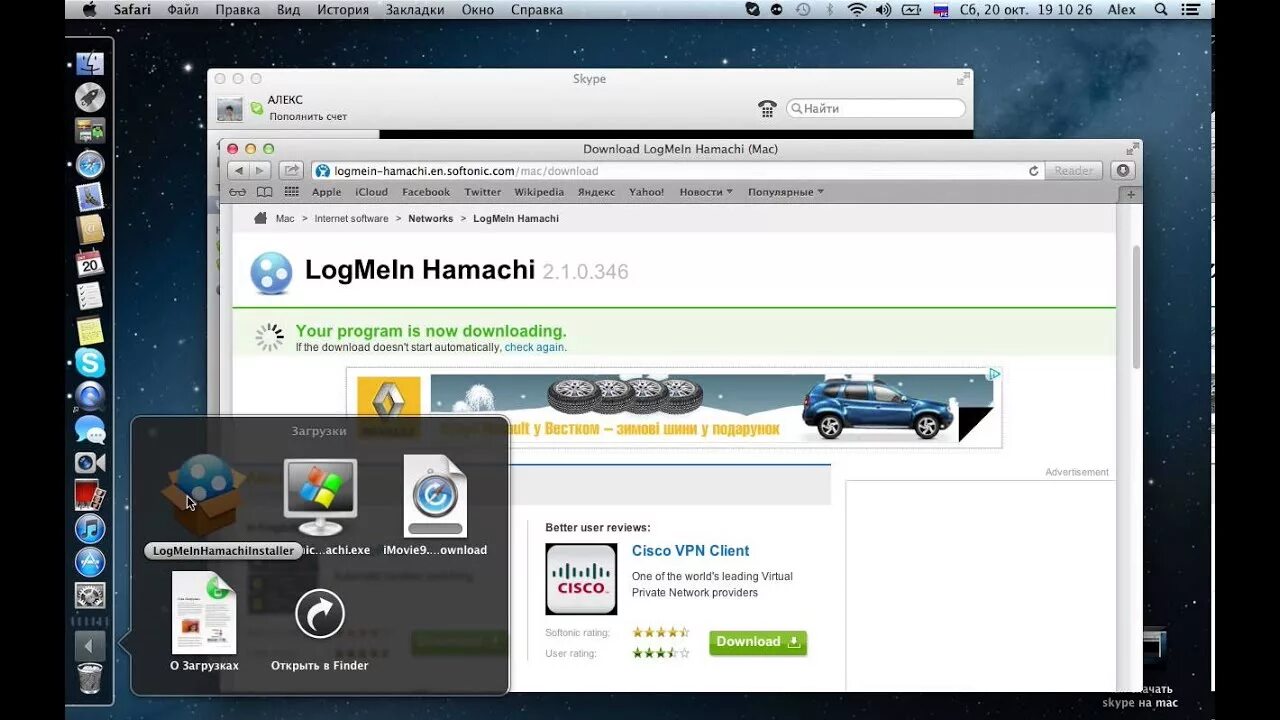1280x720 pixels.
Task: Open LogMeInHamachiInstaller package in Downloads stack
Action: [x=204, y=496]
